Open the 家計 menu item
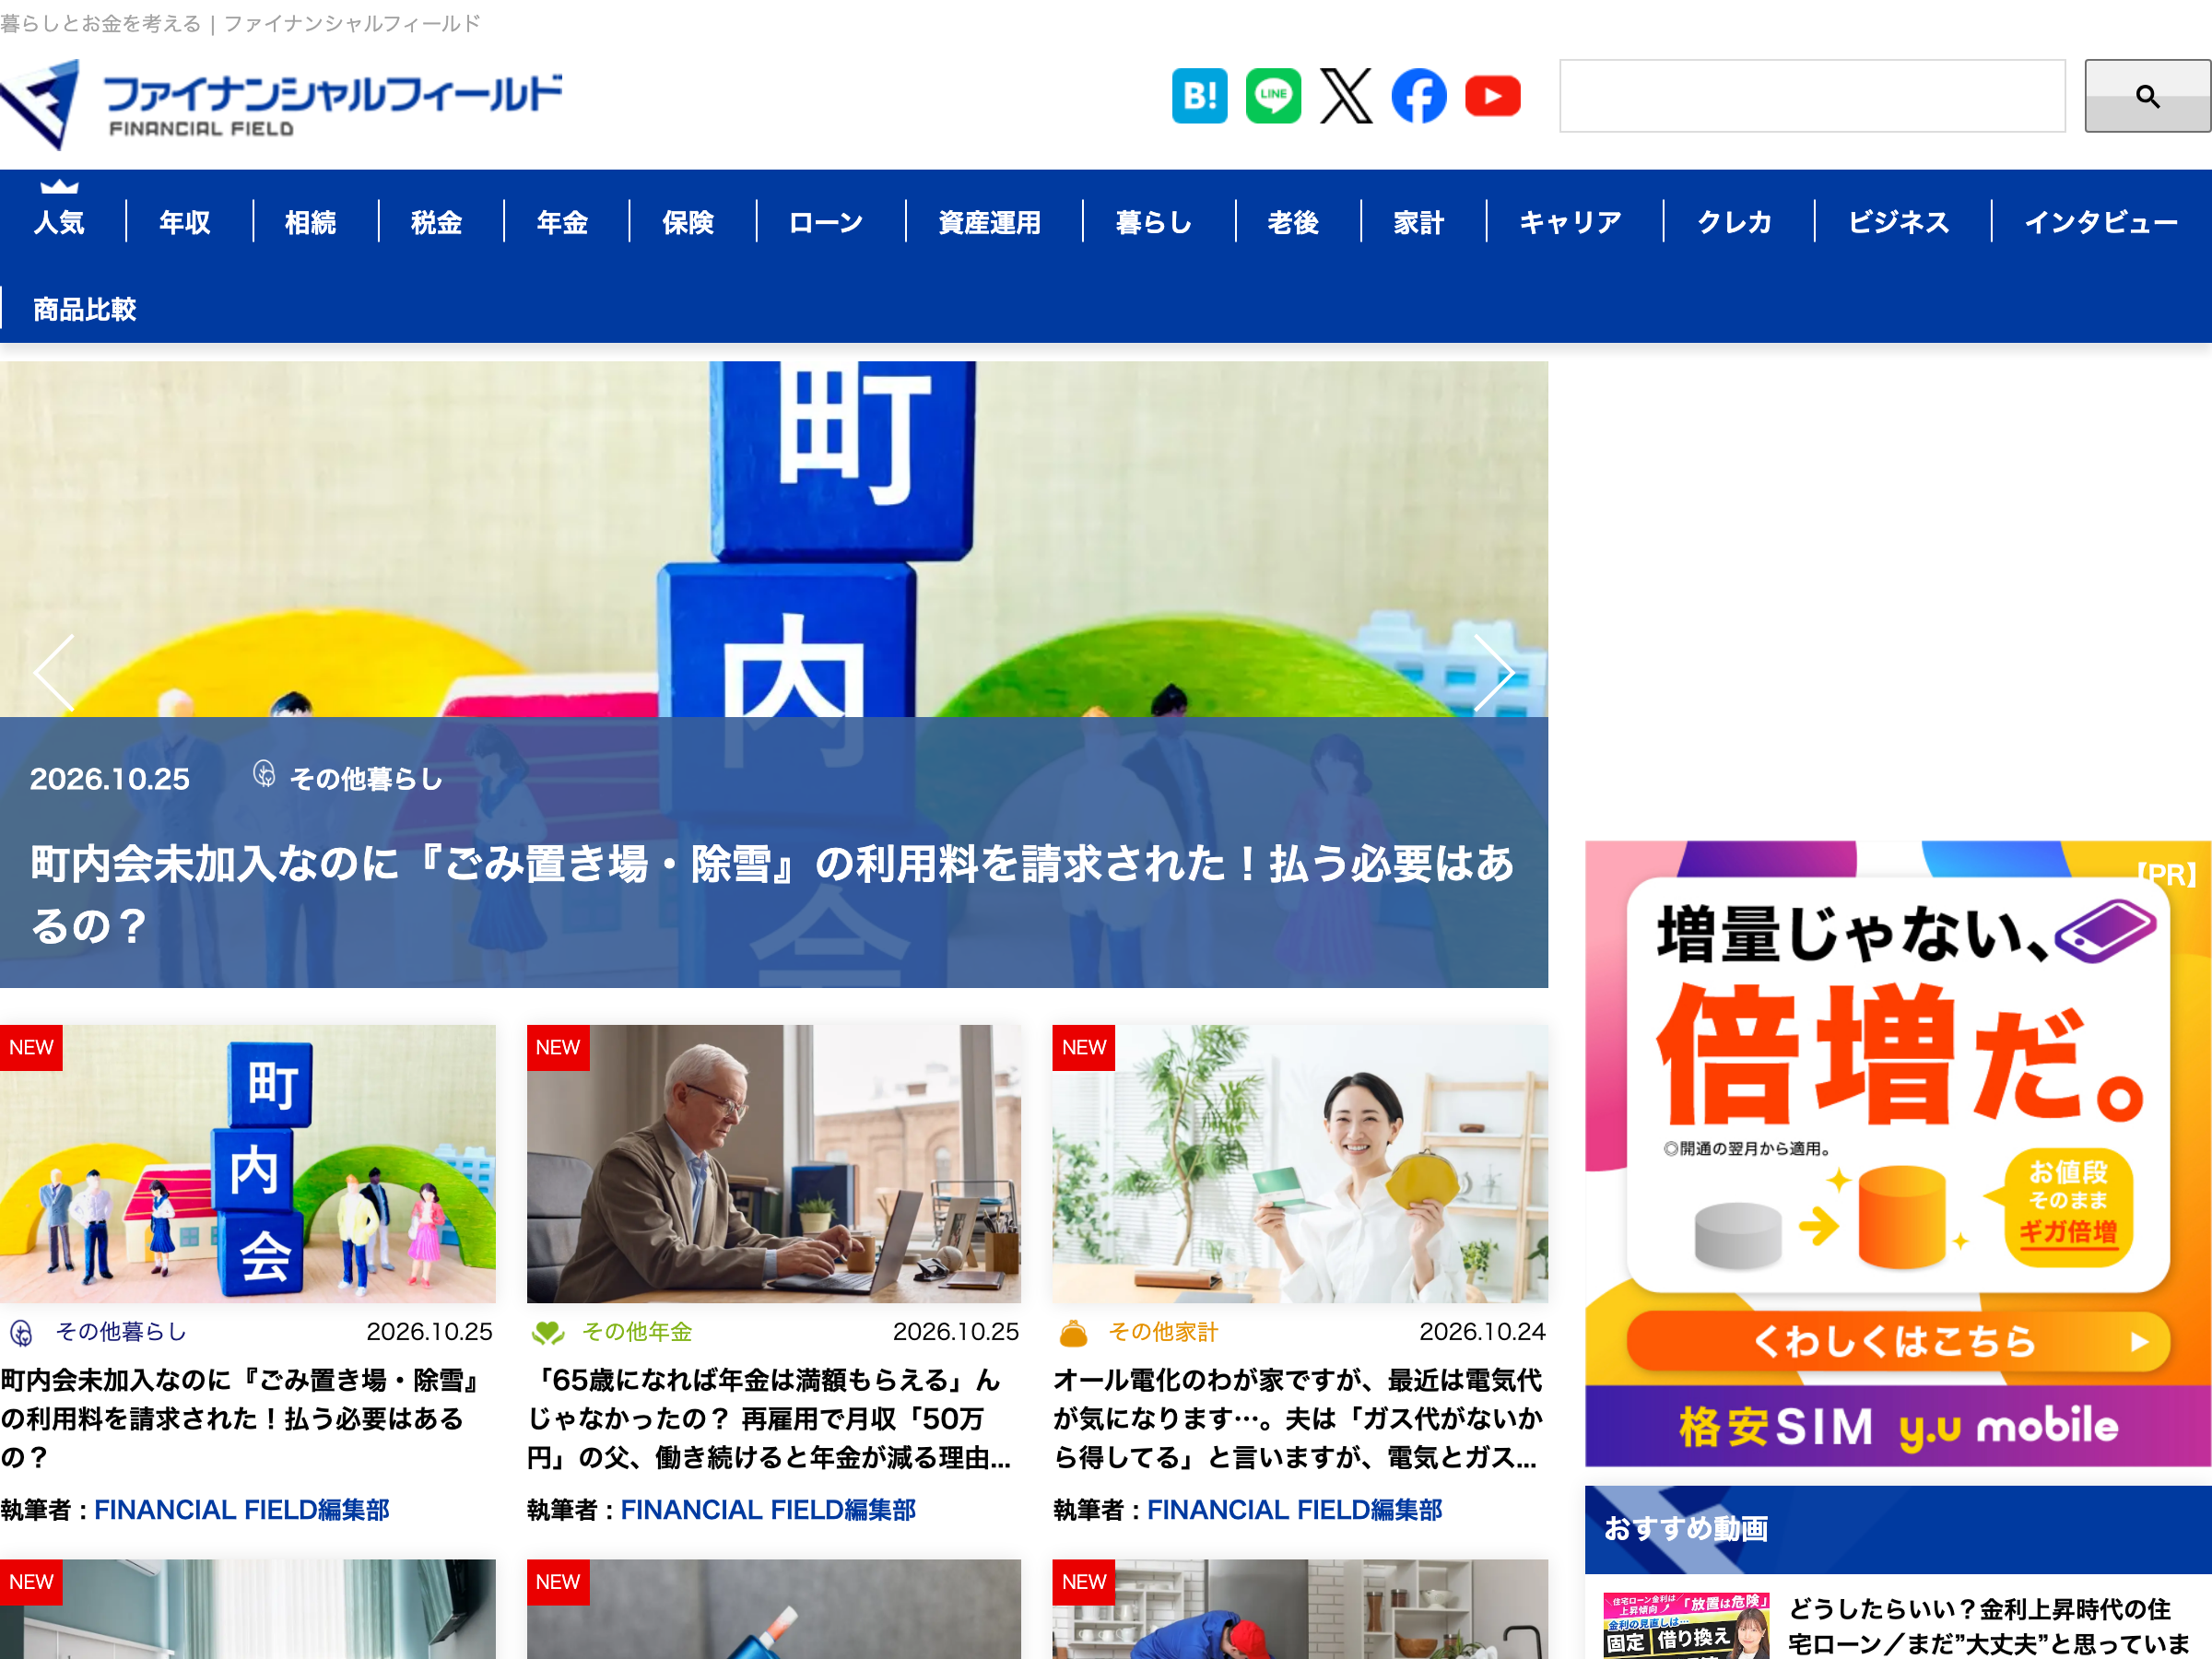The height and width of the screenshot is (1659, 2212). point(1420,222)
